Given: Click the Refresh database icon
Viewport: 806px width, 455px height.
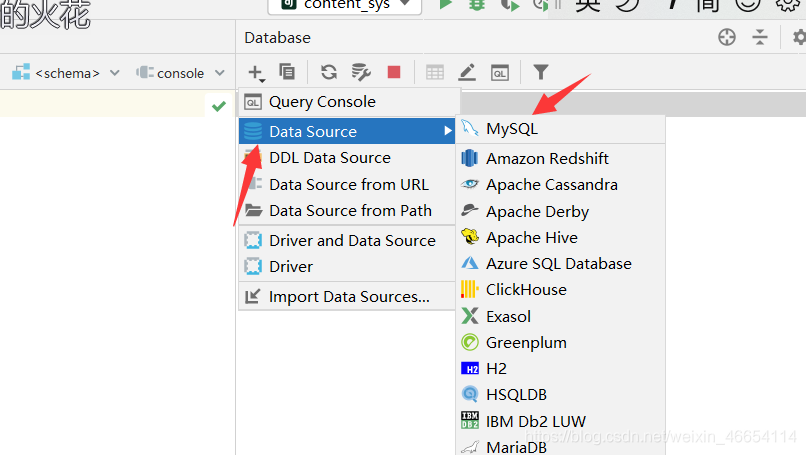Looking at the screenshot, I should coord(329,72).
